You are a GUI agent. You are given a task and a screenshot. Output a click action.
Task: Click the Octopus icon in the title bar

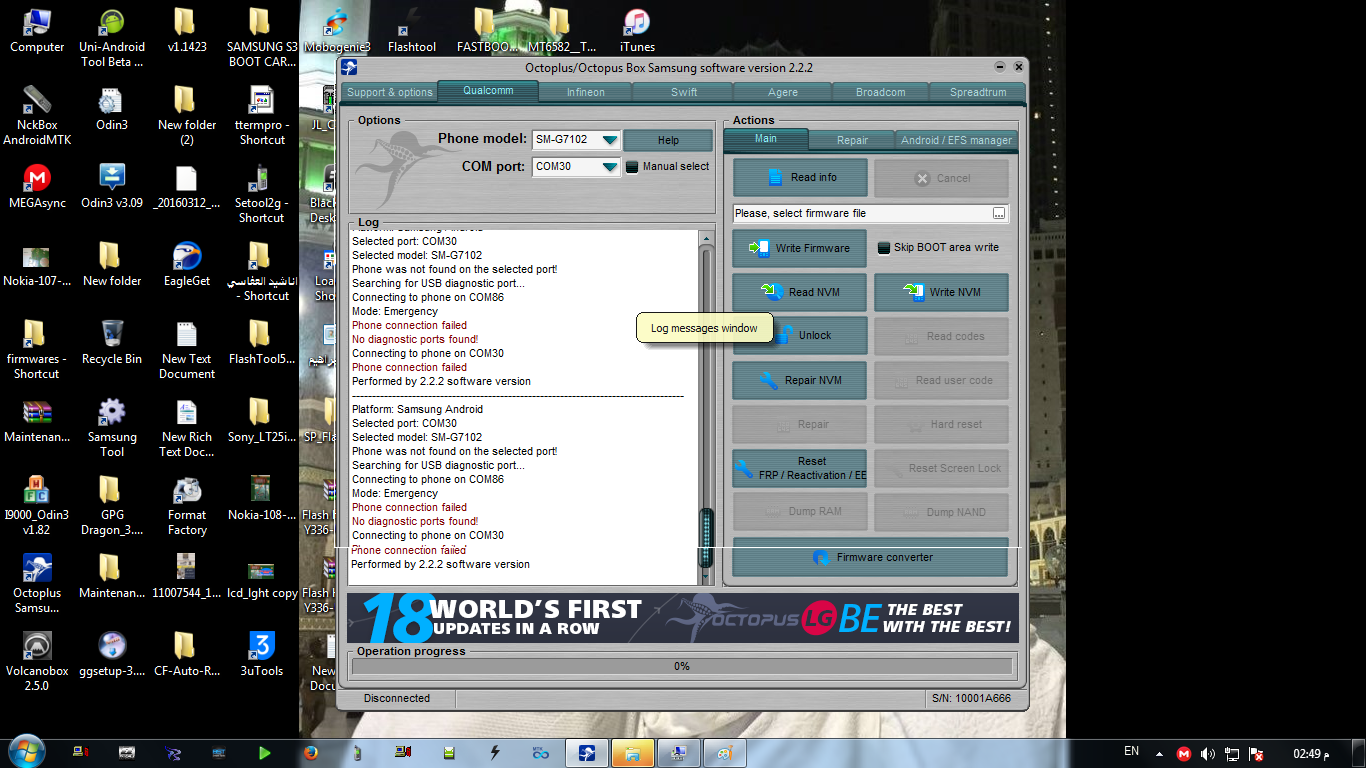coord(349,67)
